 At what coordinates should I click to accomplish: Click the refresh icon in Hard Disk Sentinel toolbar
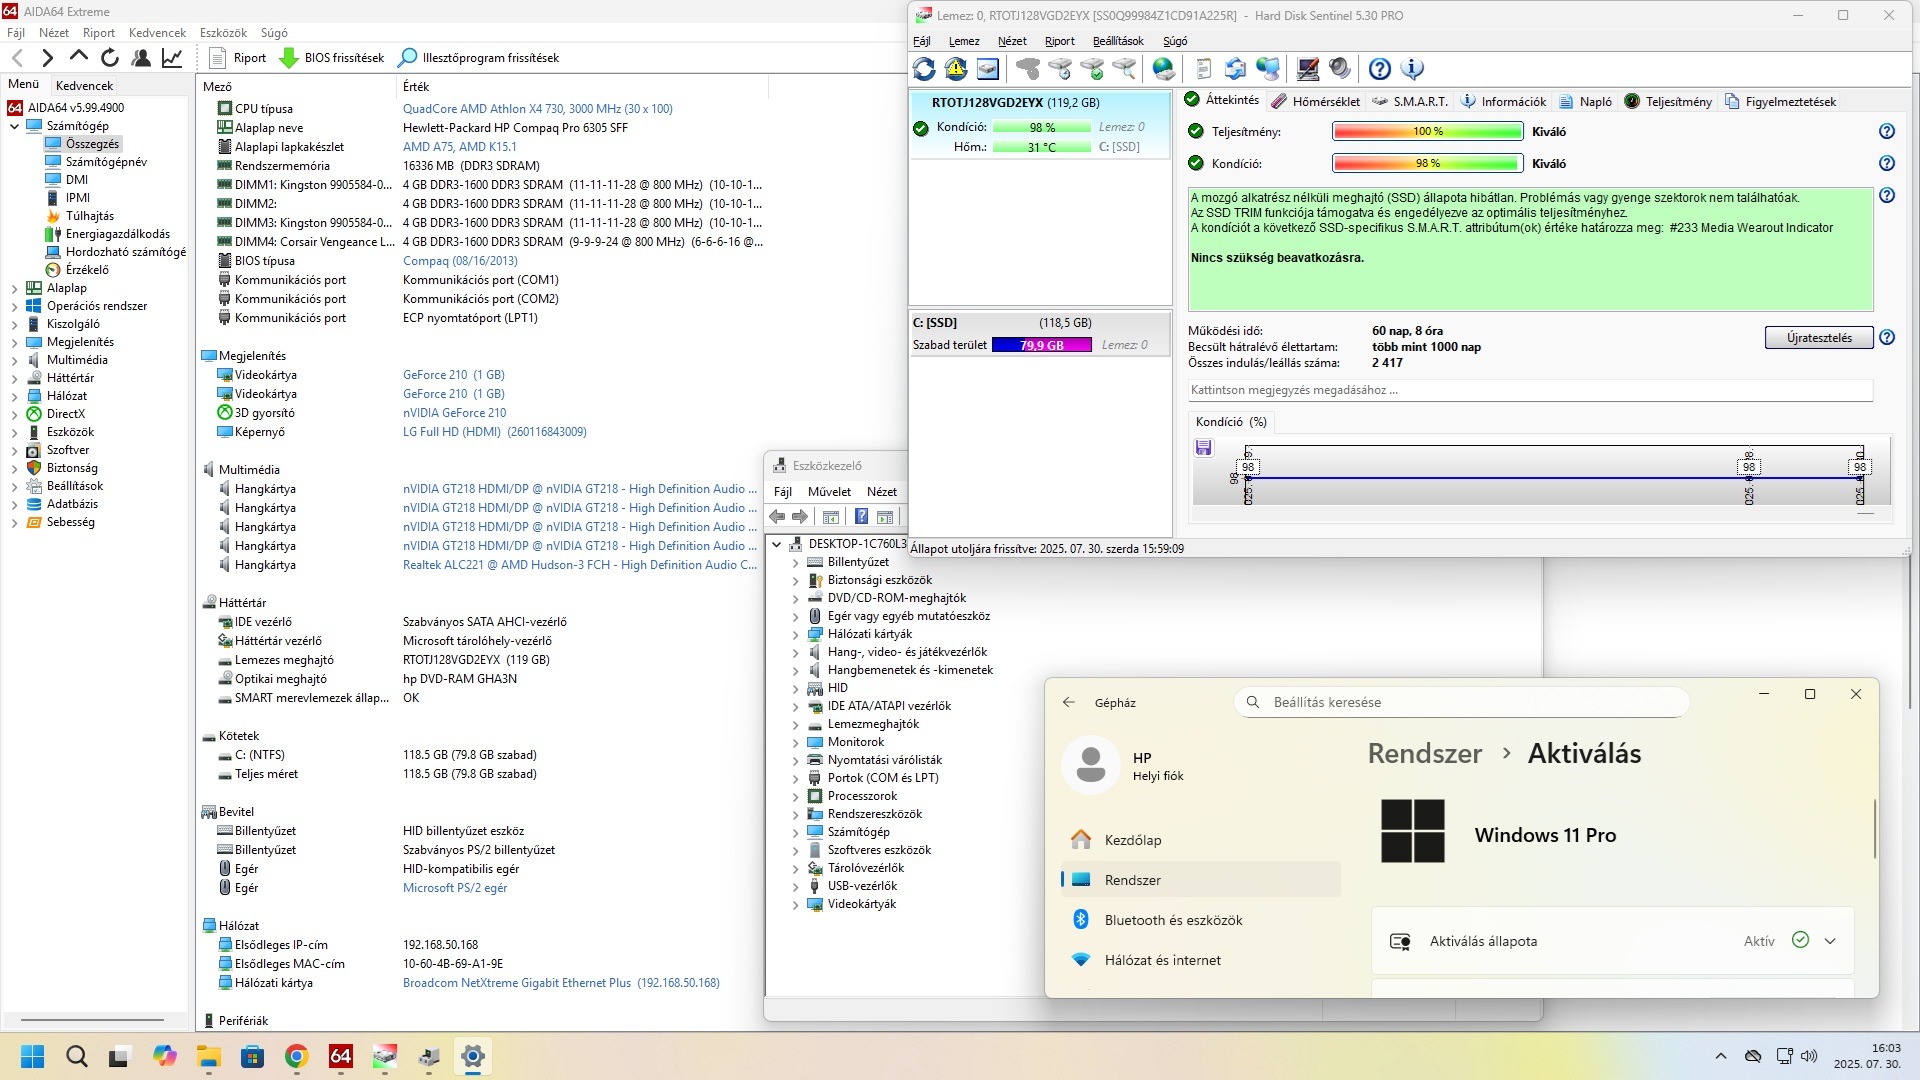[924, 69]
